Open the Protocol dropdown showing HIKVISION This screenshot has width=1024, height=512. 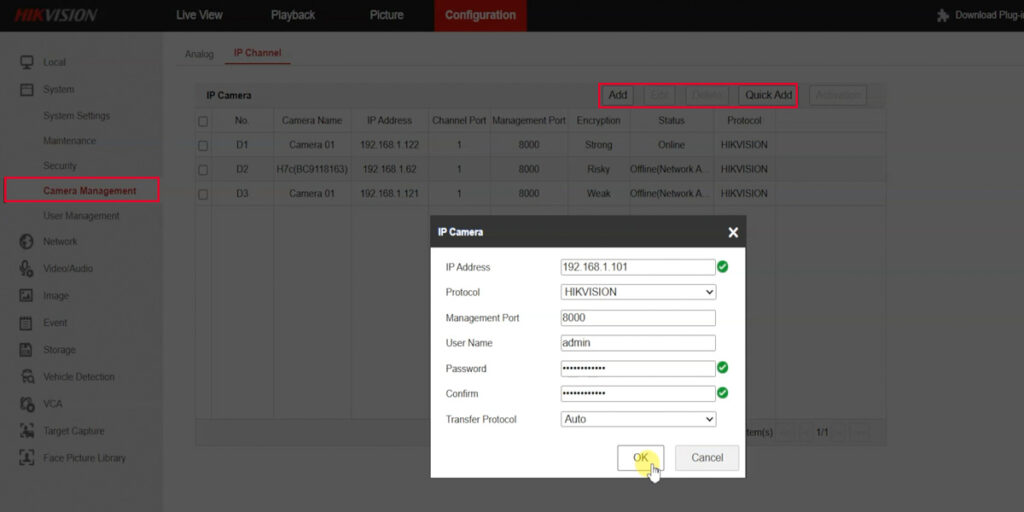click(x=638, y=292)
